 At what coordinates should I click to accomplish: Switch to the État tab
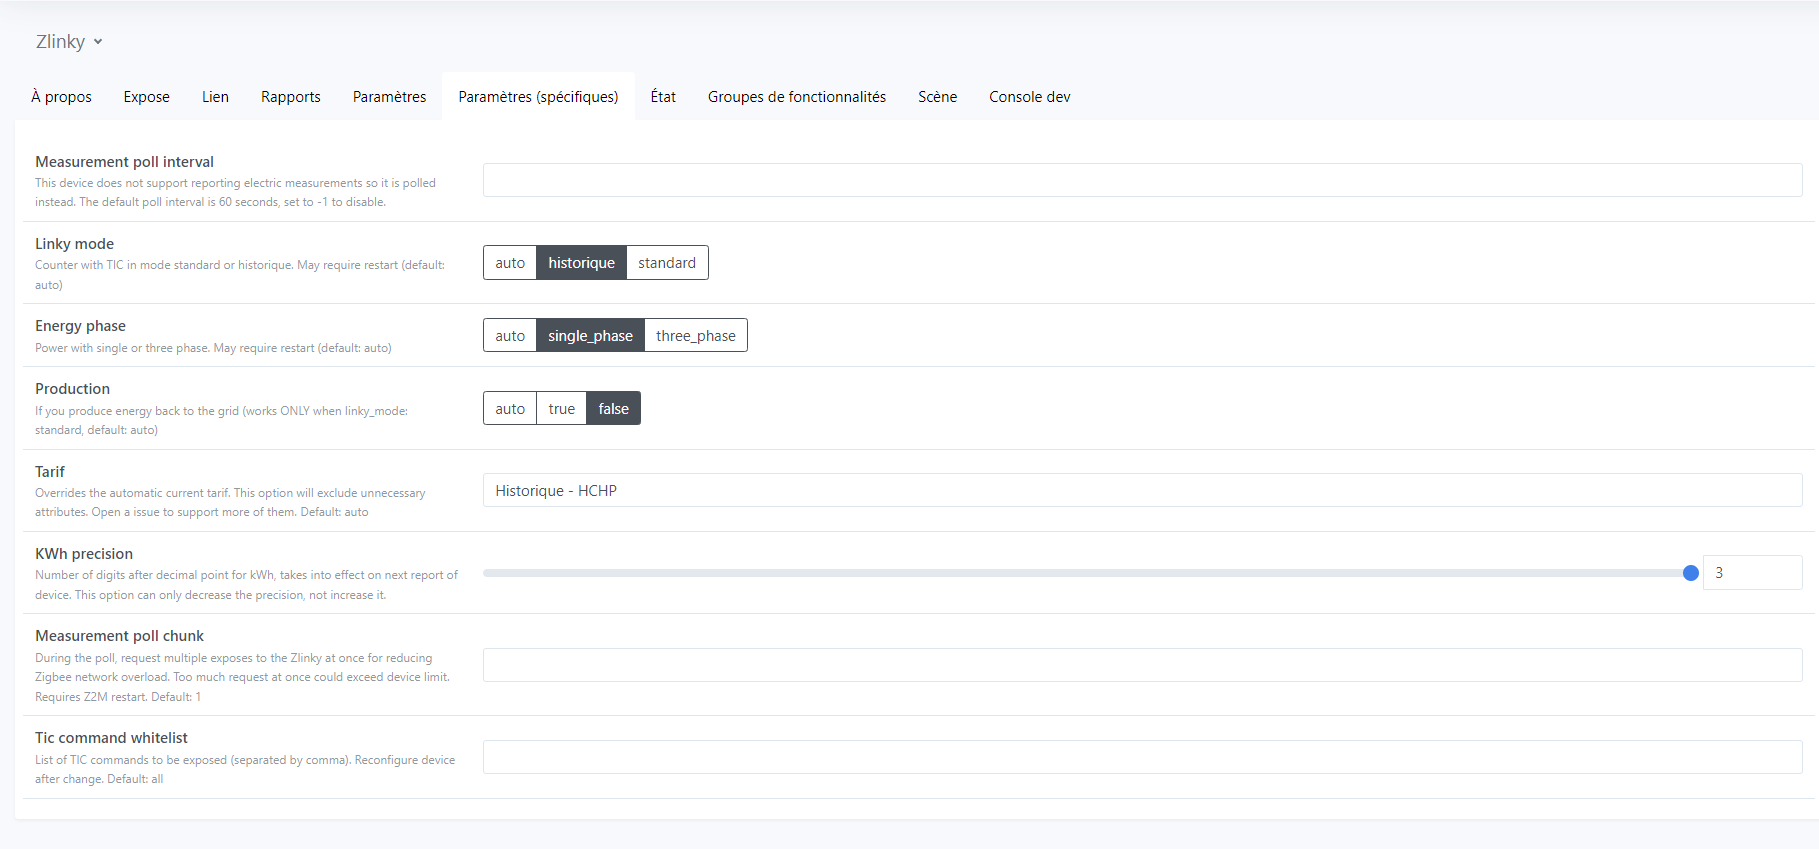tap(663, 97)
